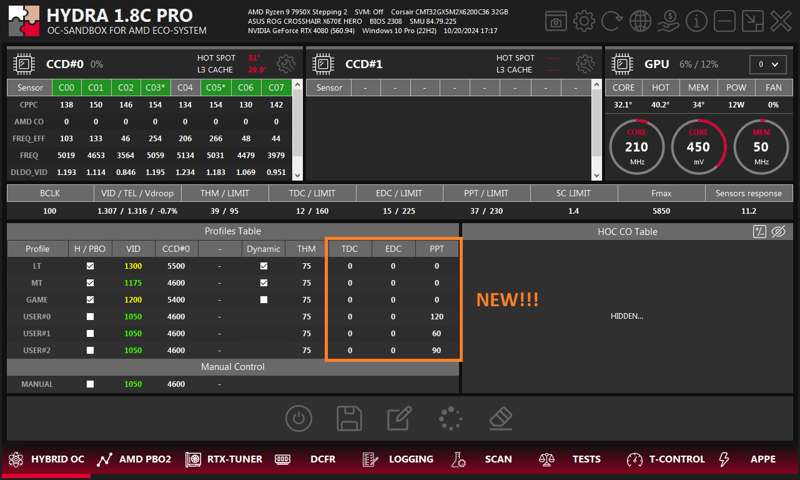The height and width of the screenshot is (480, 800).
Task: Open CCD#0 sensor settings gear
Action: click(x=286, y=64)
